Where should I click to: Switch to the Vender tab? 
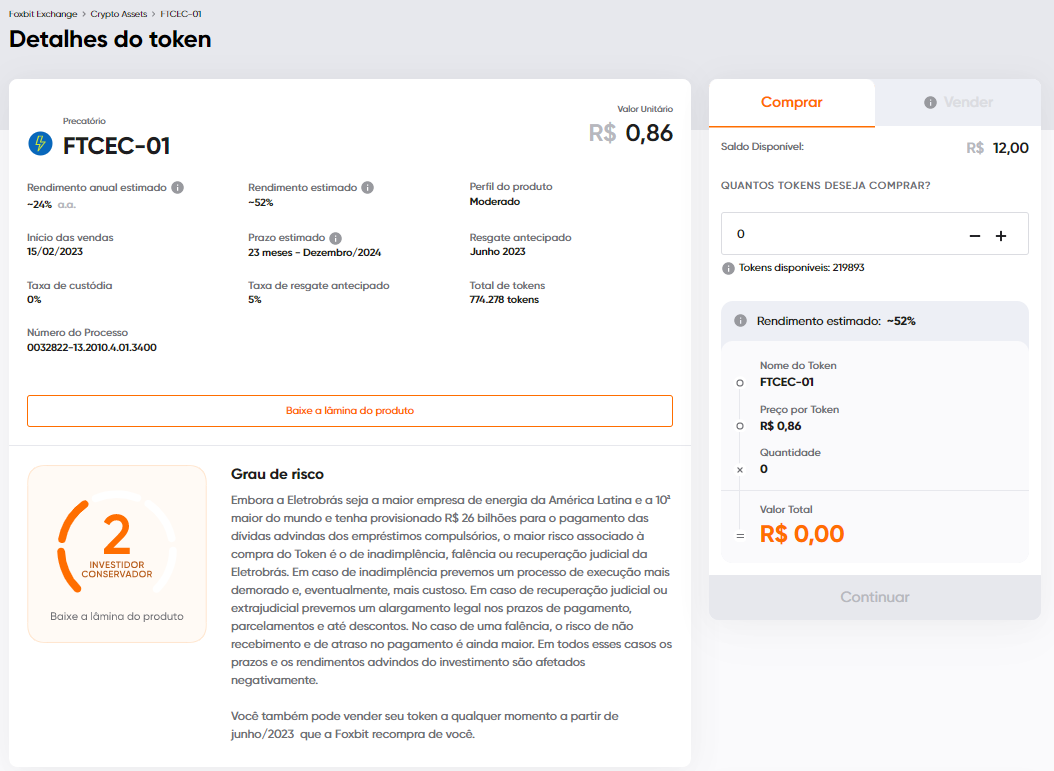(x=959, y=103)
